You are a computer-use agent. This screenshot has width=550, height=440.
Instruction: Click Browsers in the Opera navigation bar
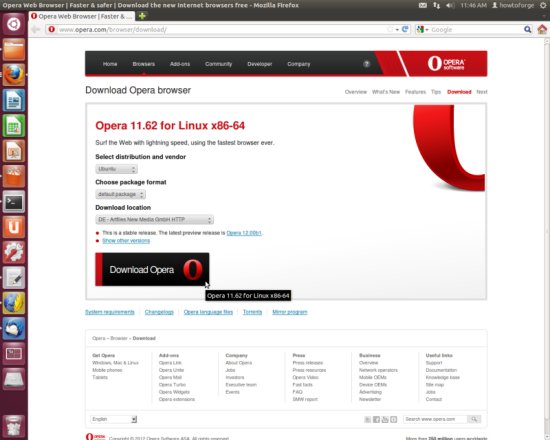click(x=143, y=64)
